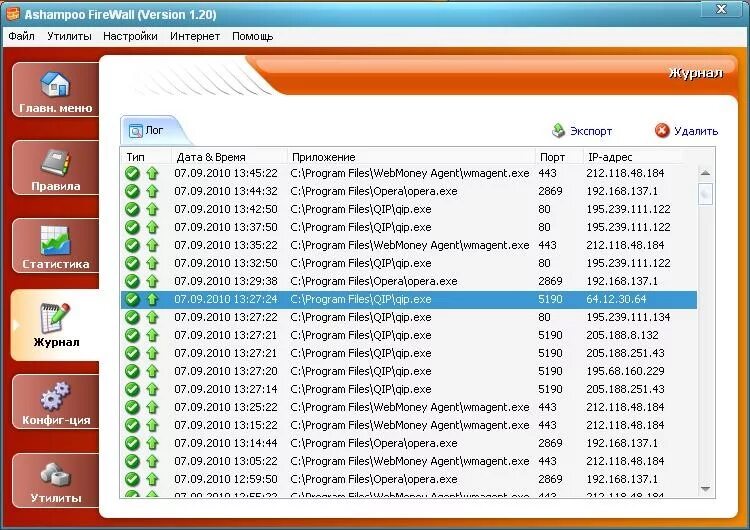
Task: Click green up arrow of 13:42:50 row
Action: click(152, 210)
